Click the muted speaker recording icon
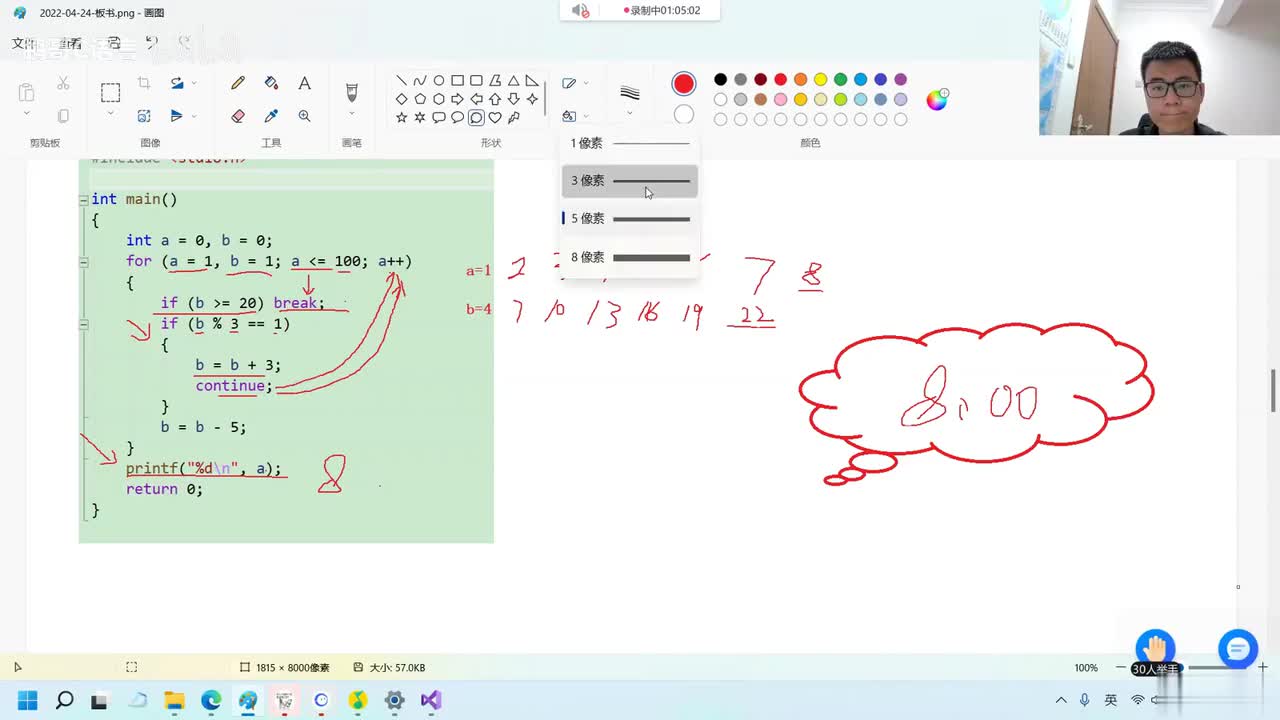The width and height of the screenshot is (1280, 720). click(x=580, y=10)
